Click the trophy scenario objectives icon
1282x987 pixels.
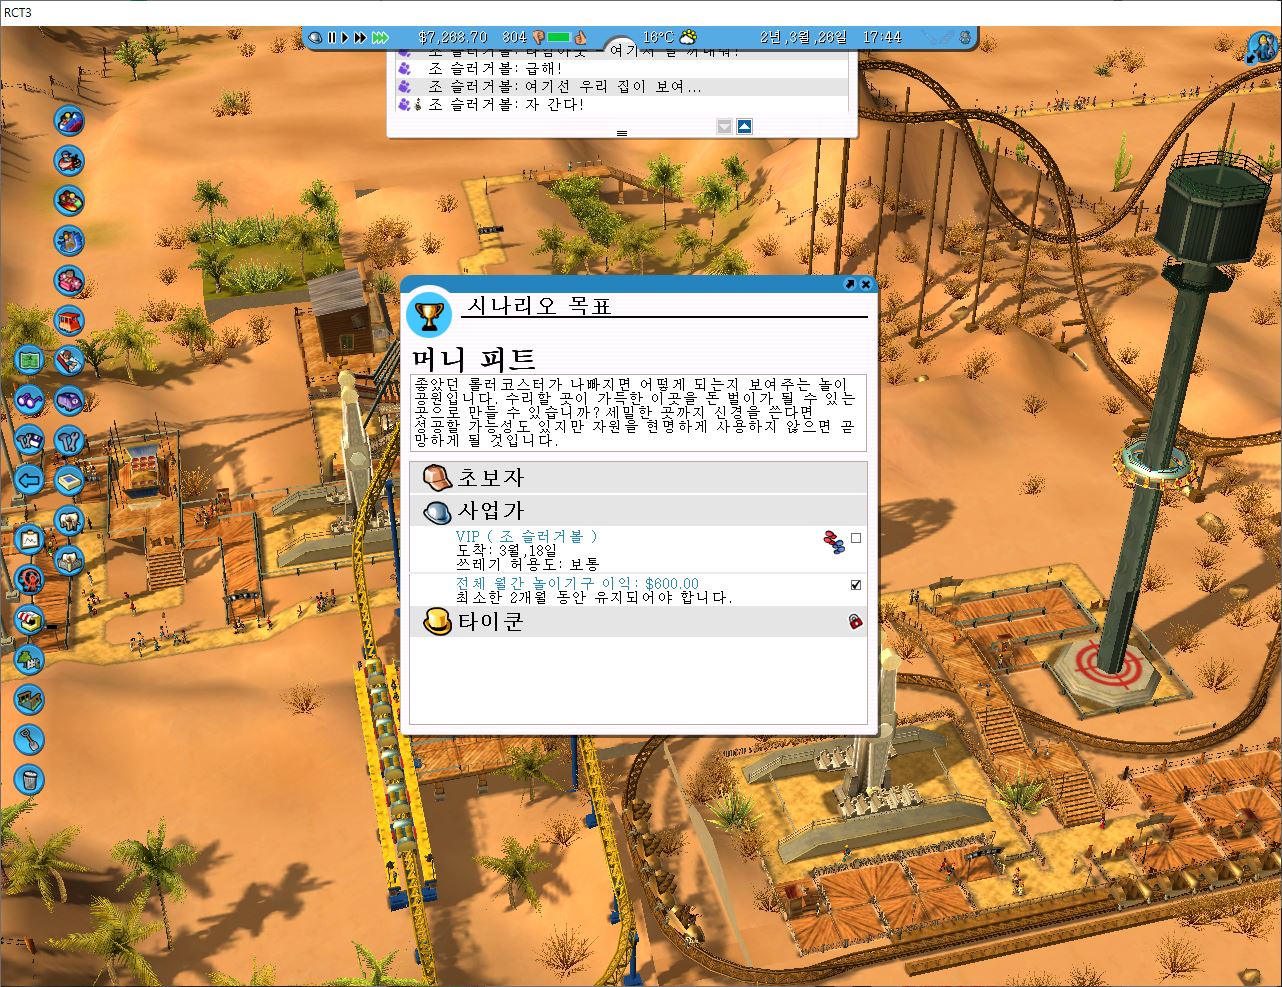point(430,317)
